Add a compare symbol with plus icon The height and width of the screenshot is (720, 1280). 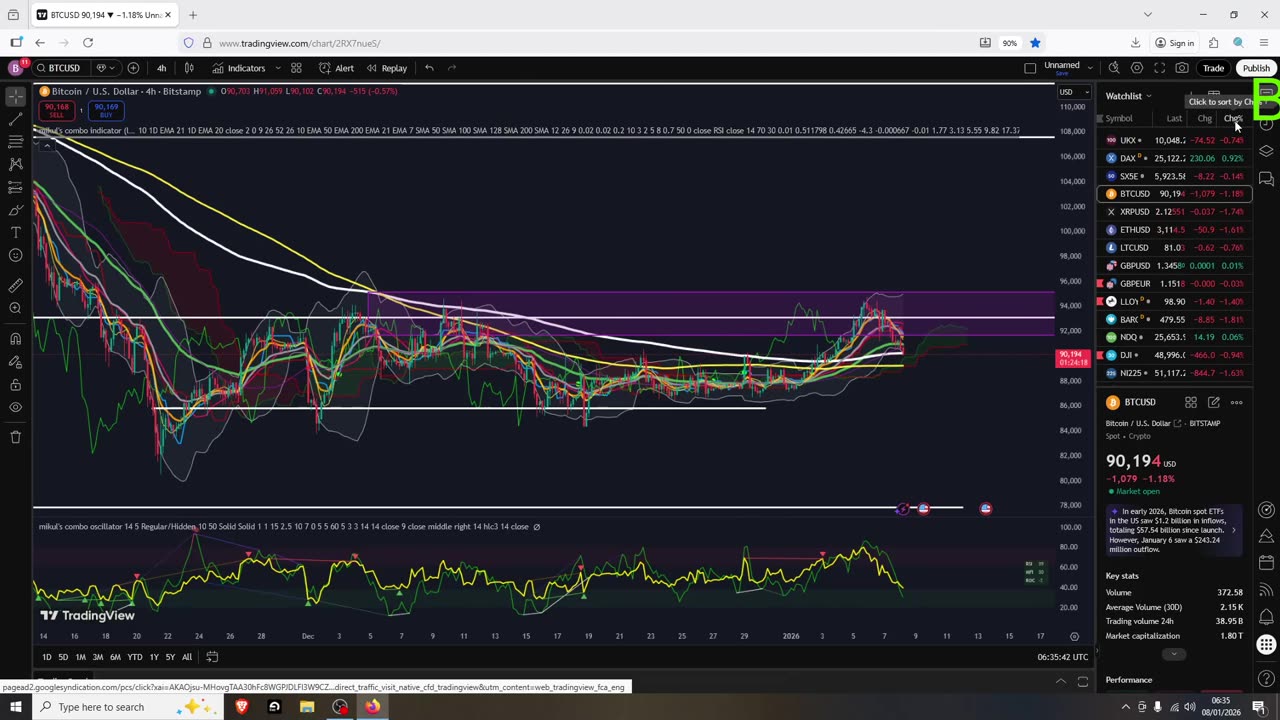(133, 68)
